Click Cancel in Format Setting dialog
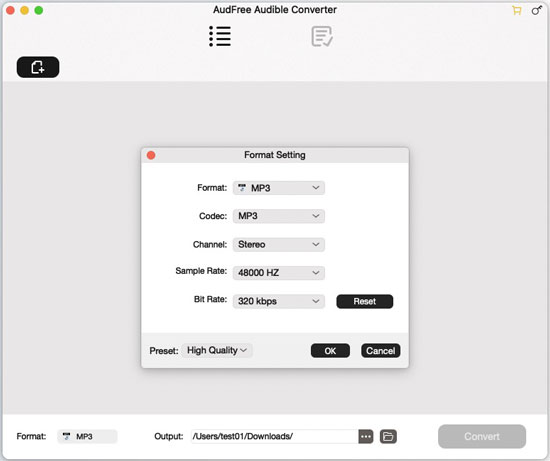The width and height of the screenshot is (550, 461). [381, 351]
